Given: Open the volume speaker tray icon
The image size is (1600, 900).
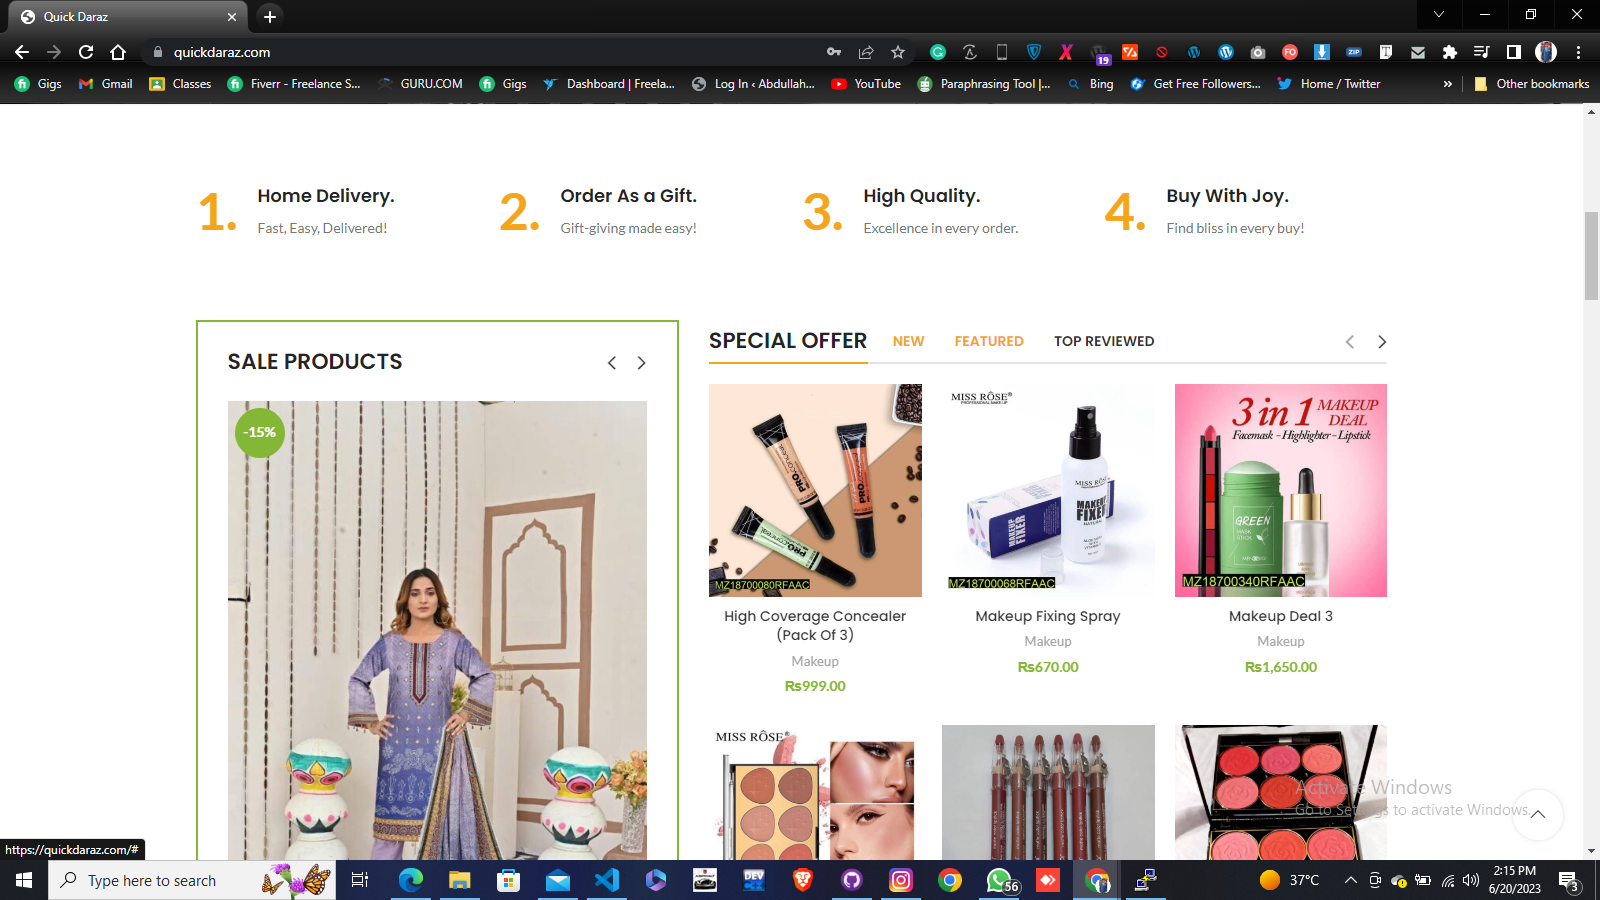Looking at the screenshot, I should 1471,880.
